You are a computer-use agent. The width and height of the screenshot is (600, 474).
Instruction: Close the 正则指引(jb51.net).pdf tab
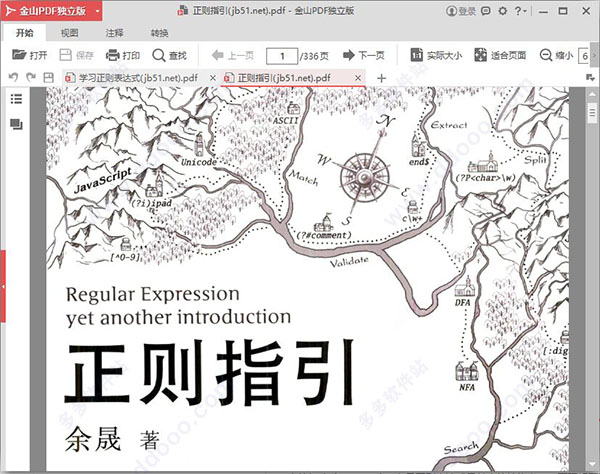[x=358, y=78]
